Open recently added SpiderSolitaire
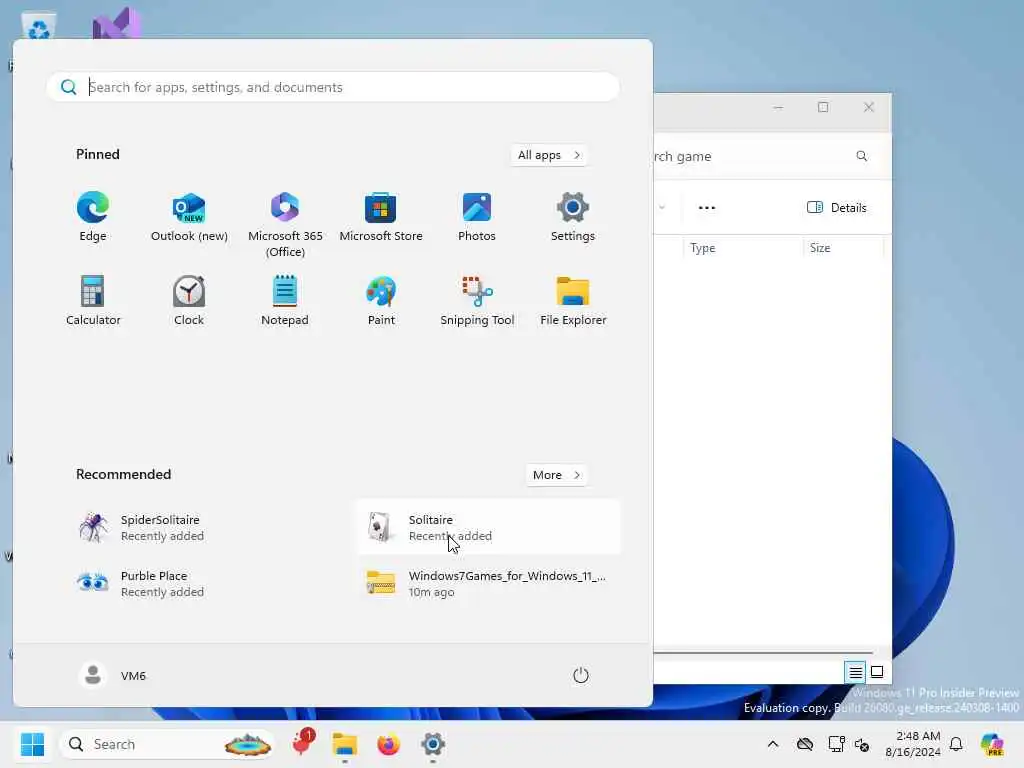This screenshot has width=1024, height=768. [201, 527]
